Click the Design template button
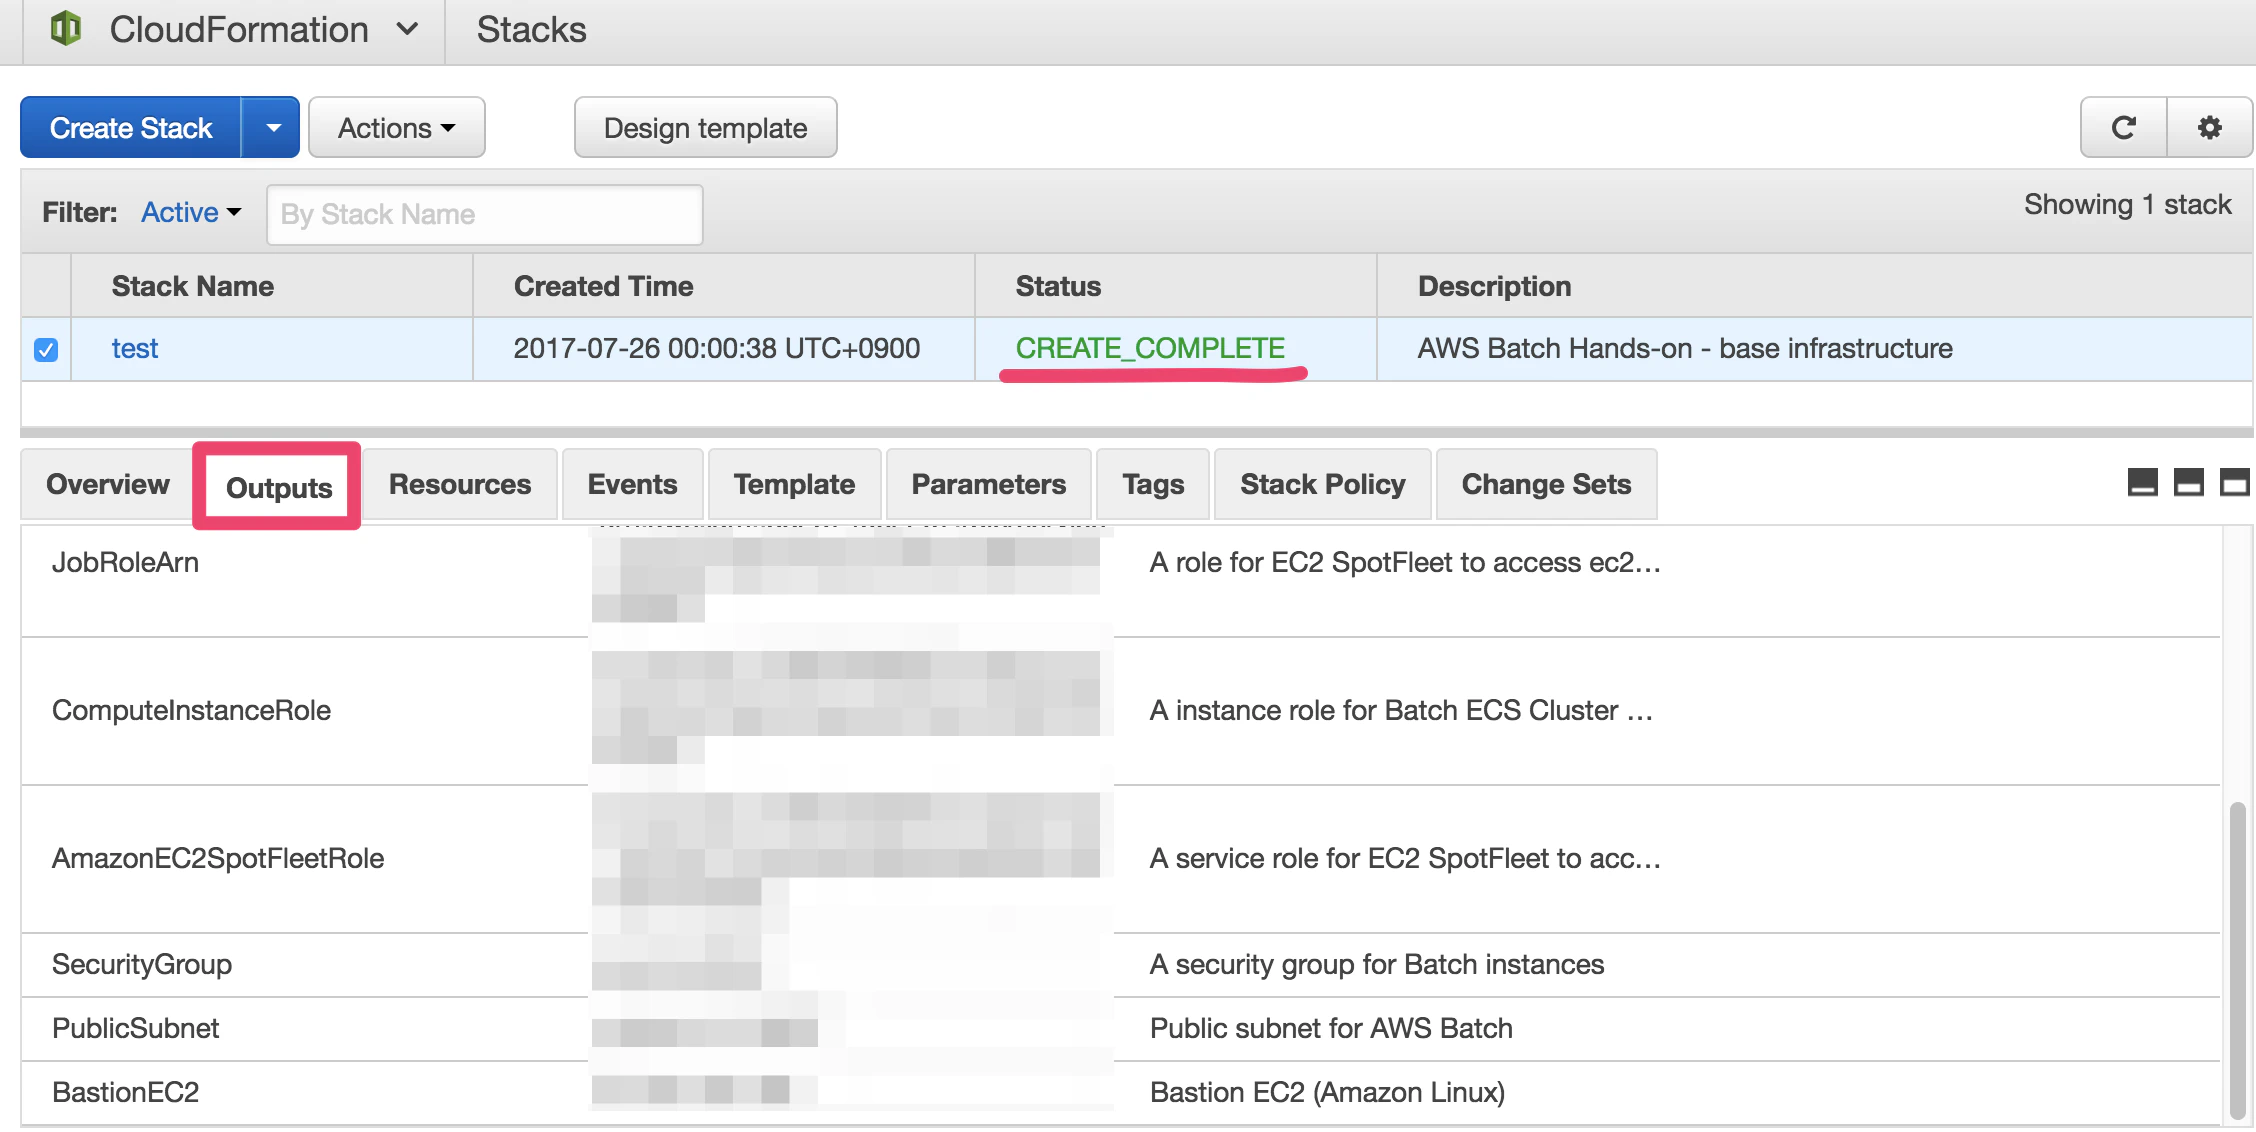The image size is (2256, 1132). (705, 128)
